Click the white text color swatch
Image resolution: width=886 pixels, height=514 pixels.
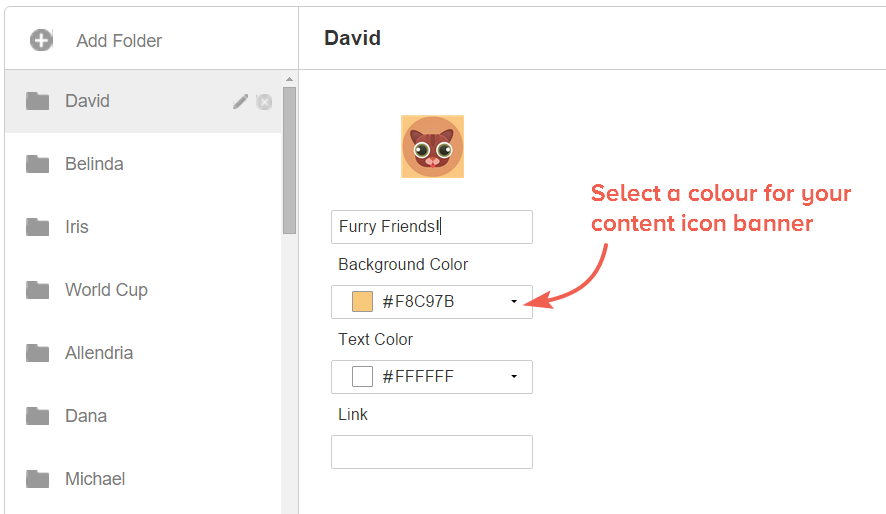(362, 377)
